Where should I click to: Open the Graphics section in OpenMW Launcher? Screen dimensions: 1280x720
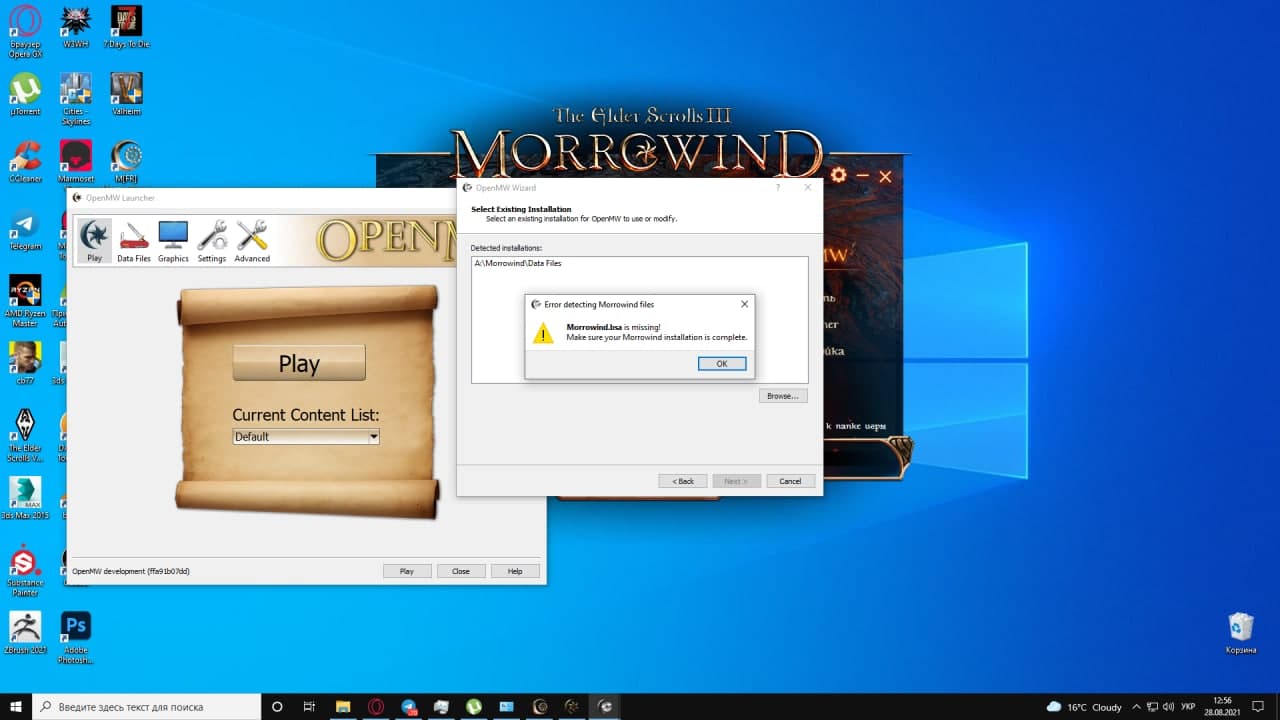point(173,241)
